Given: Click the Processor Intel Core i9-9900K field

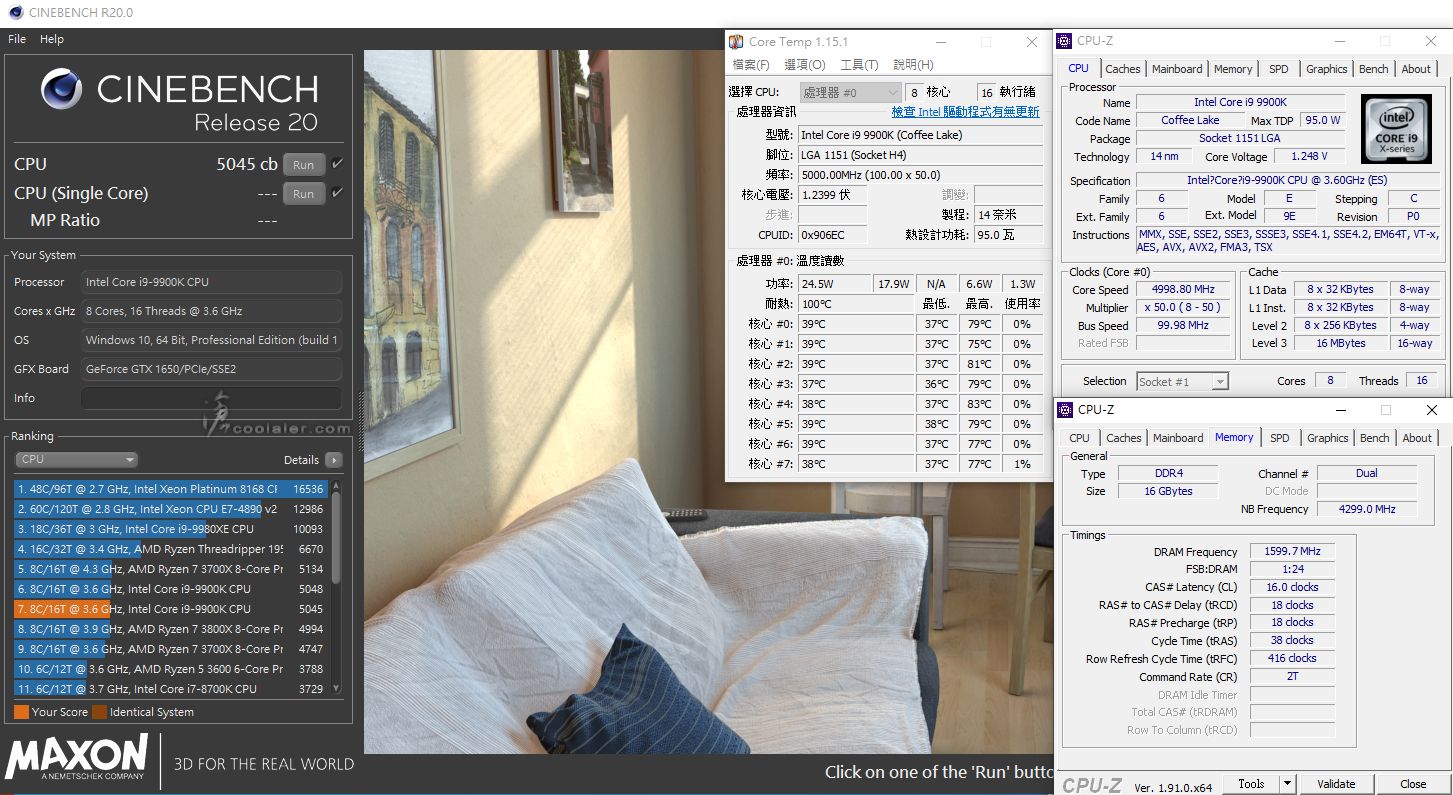Looking at the screenshot, I should [x=211, y=282].
